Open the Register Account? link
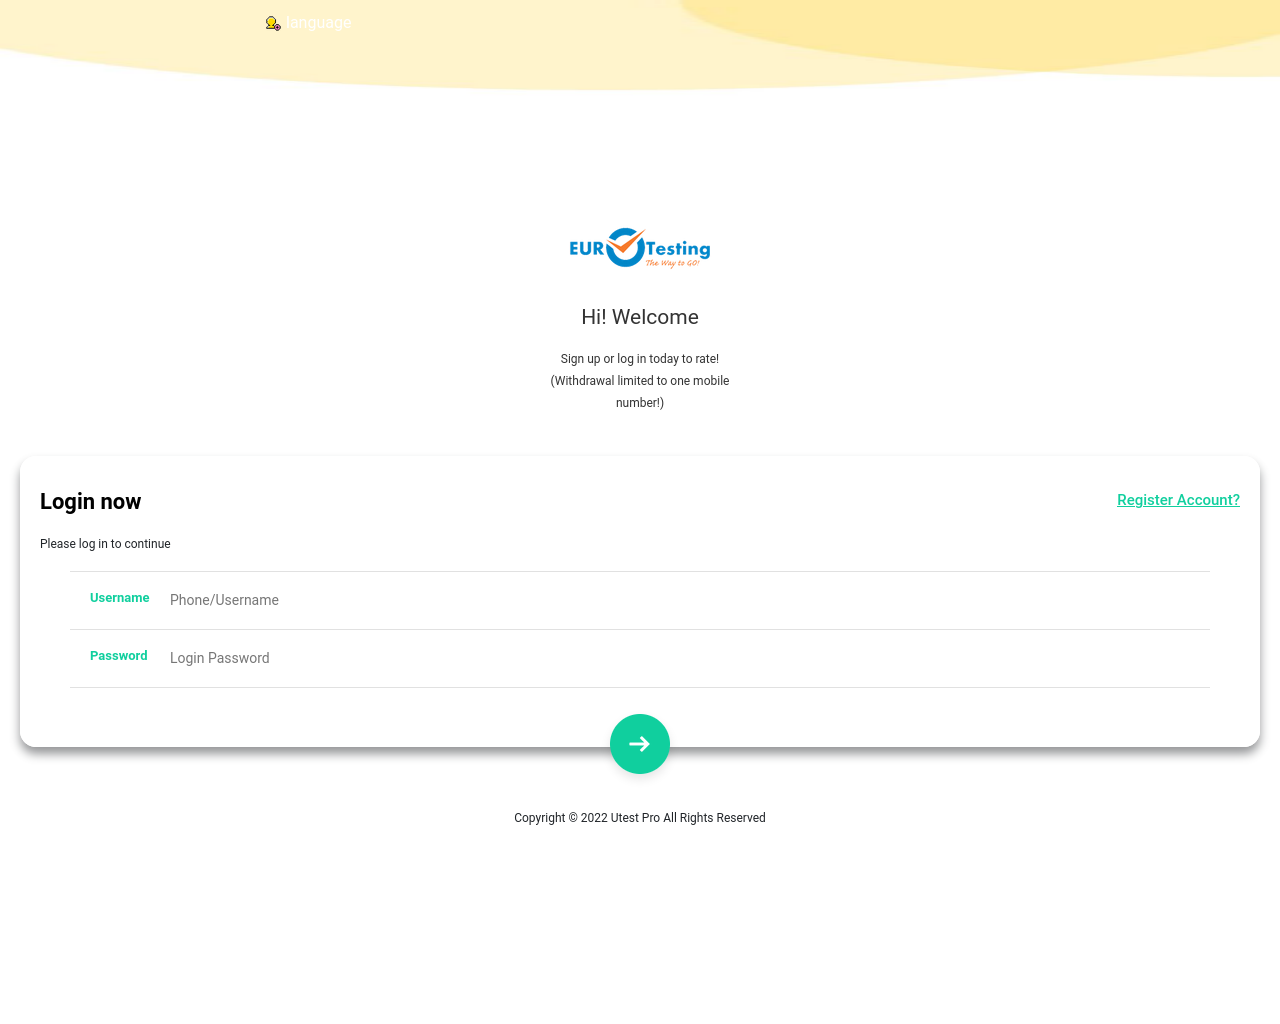Viewport: 1280px width, 1024px height. [1178, 500]
